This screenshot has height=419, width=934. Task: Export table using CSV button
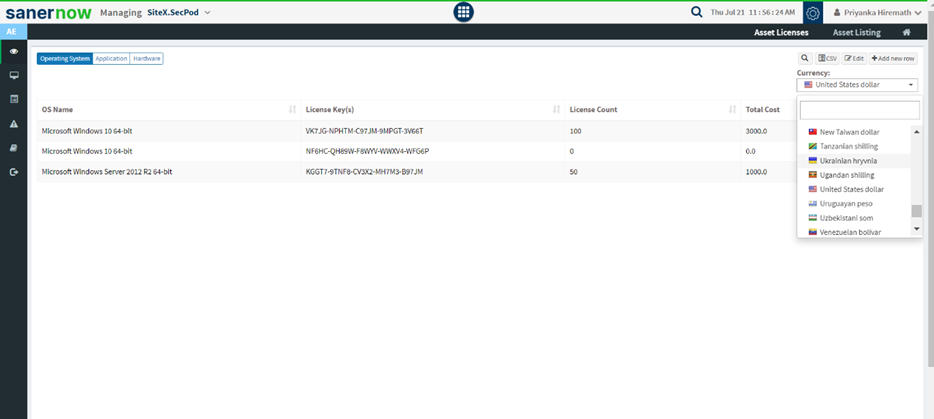(x=827, y=58)
